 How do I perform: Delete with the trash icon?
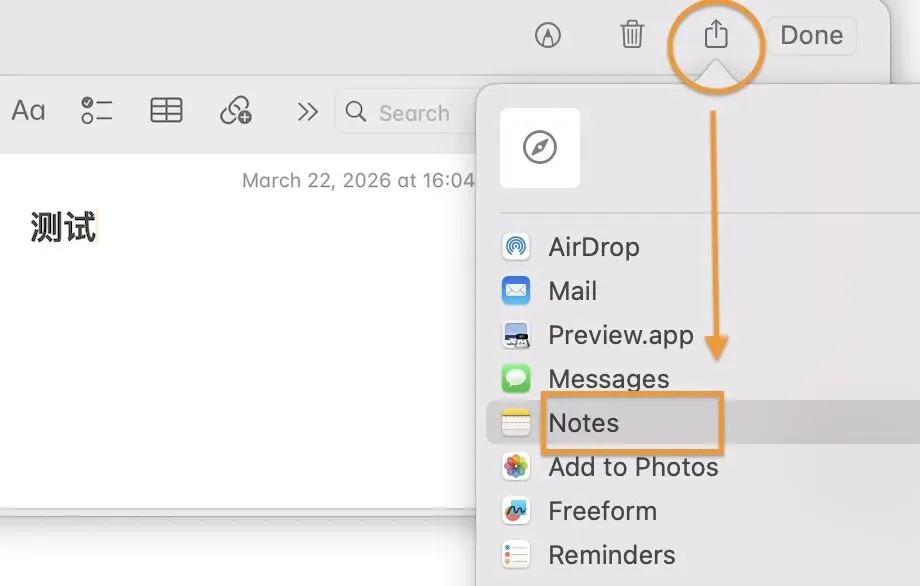pos(632,34)
